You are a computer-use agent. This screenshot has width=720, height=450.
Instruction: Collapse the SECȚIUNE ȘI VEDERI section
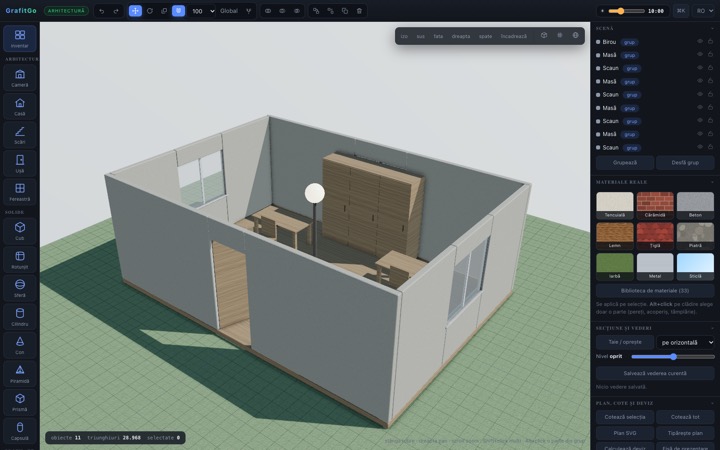click(712, 328)
